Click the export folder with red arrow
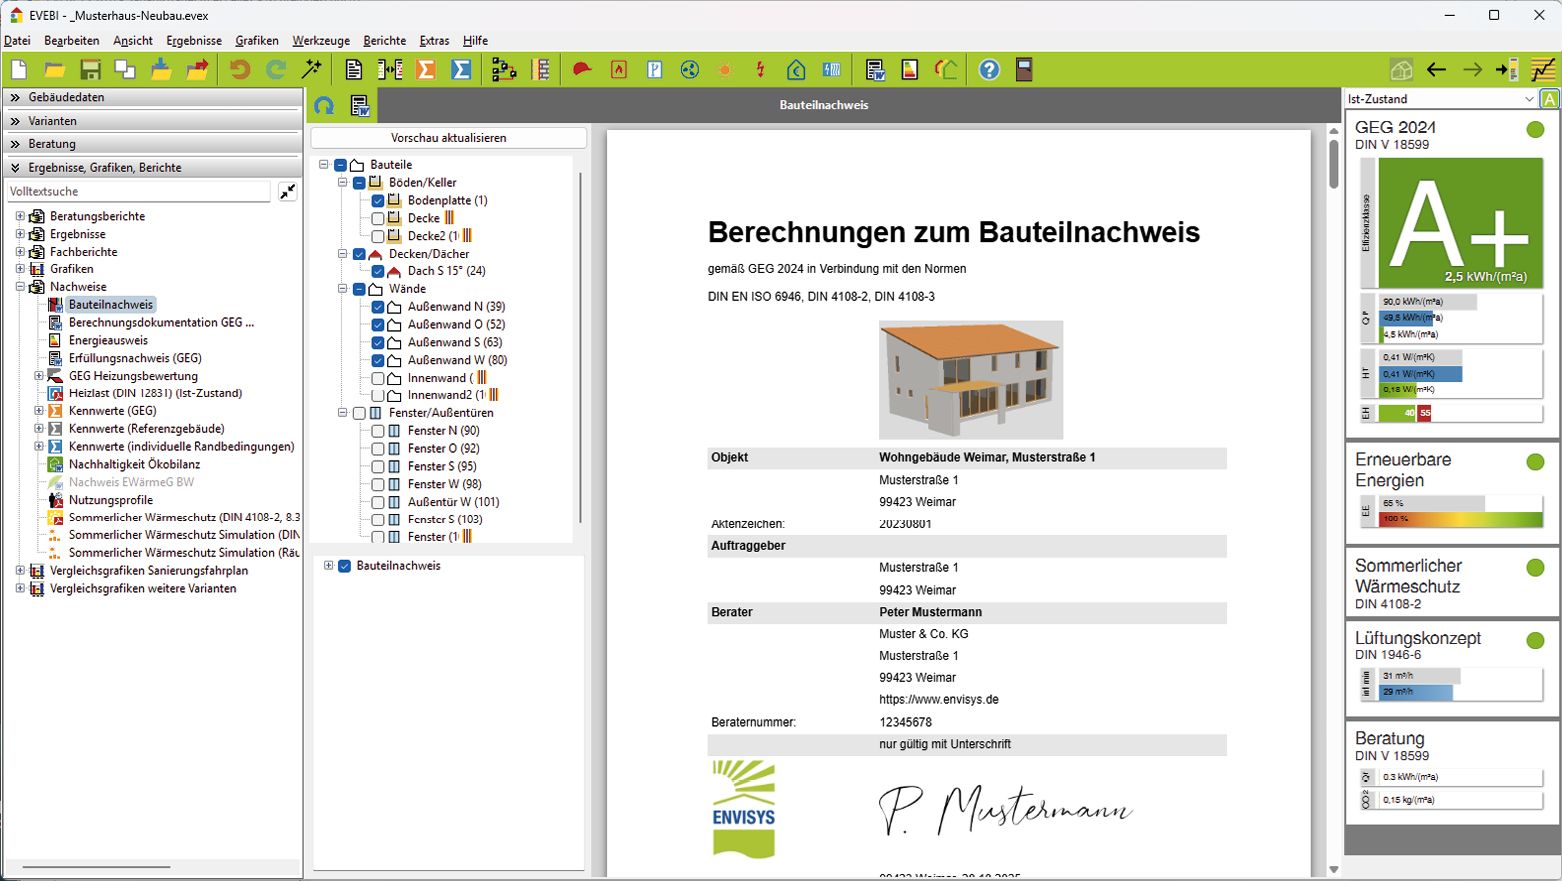The image size is (1562, 886). (x=198, y=70)
